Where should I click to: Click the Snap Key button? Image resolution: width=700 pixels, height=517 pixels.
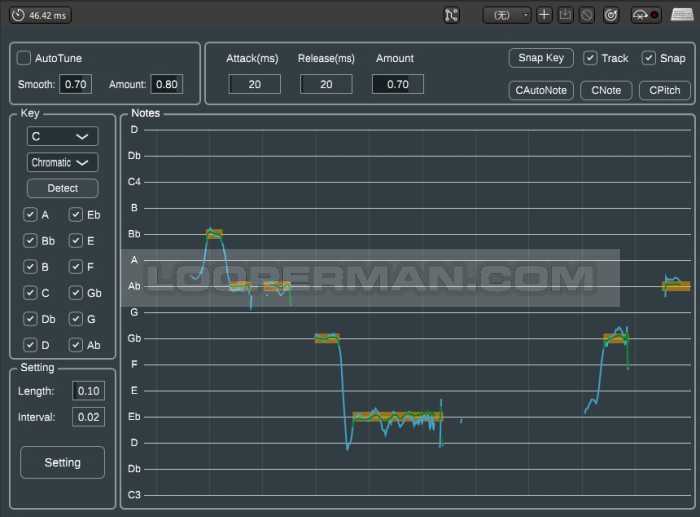click(541, 58)
